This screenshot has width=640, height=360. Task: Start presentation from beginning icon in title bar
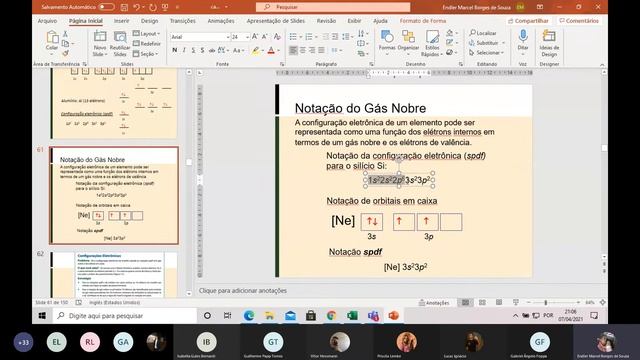point(165,7)
